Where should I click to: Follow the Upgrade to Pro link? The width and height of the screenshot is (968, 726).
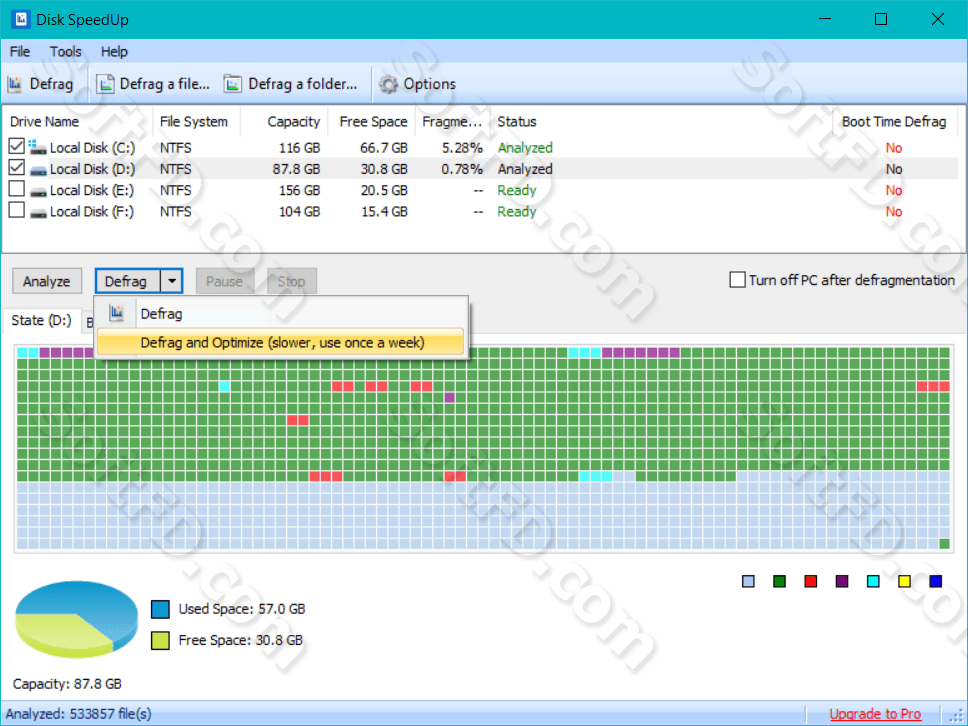pyautogui.click(x=875, y=714)
